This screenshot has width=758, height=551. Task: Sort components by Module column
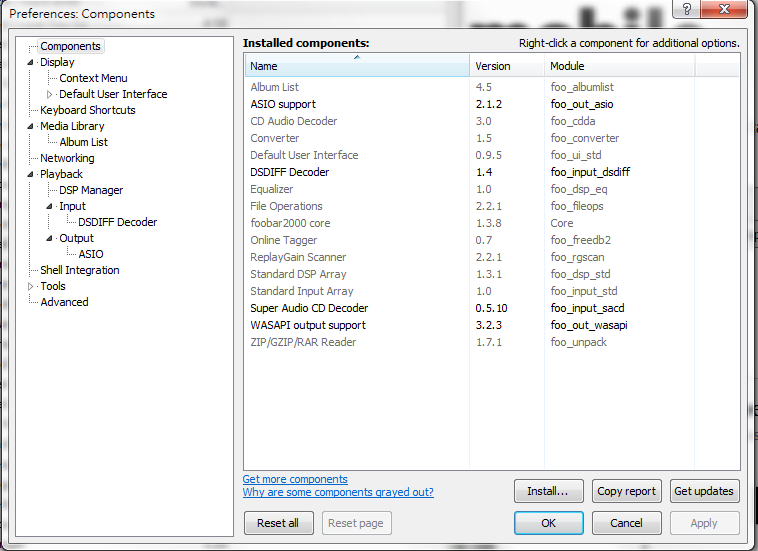coord(619,66)
